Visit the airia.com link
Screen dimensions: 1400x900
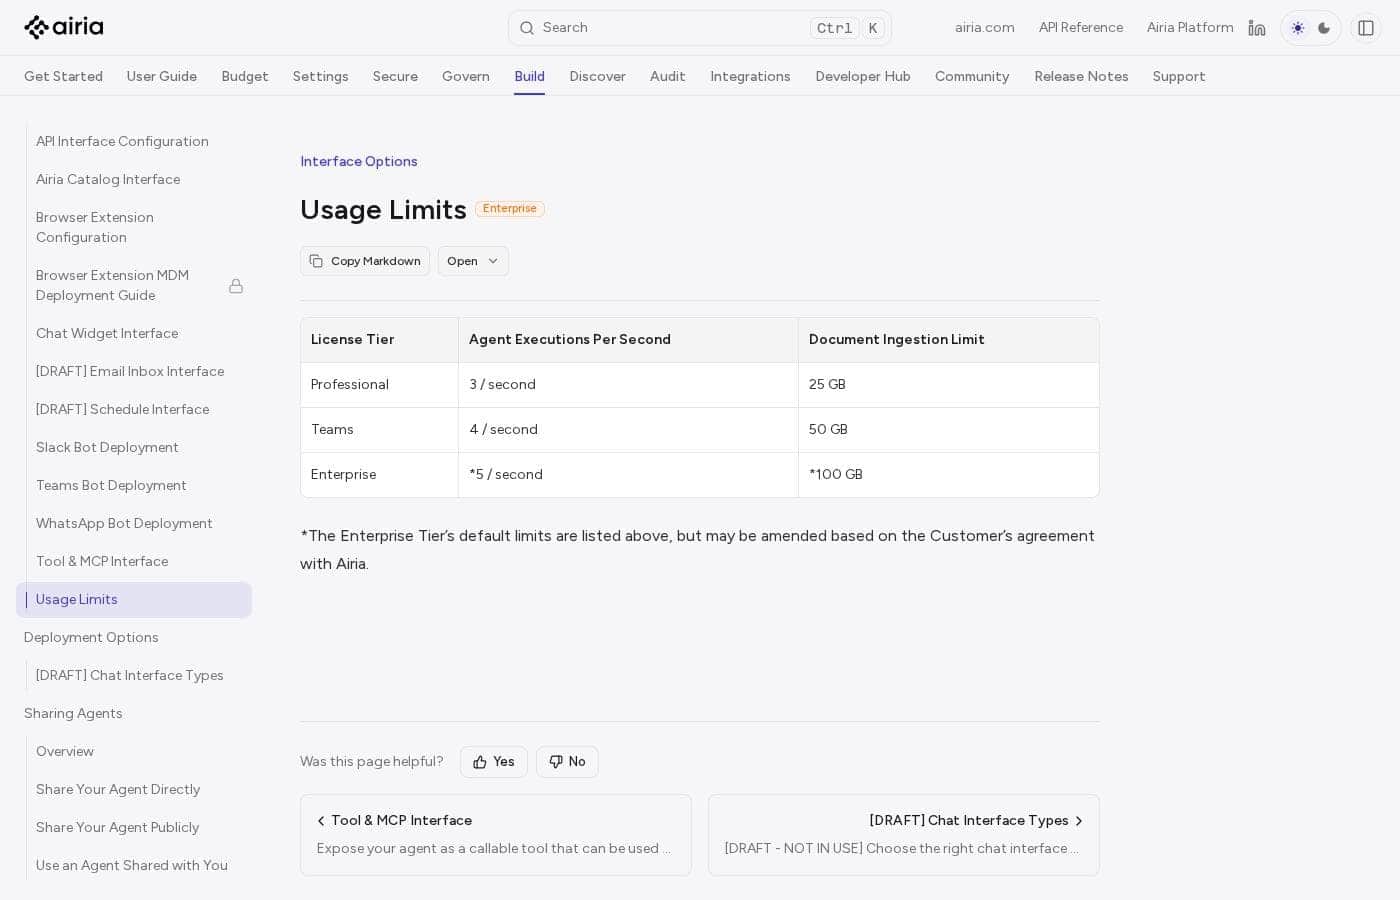(x=985, y=28)
